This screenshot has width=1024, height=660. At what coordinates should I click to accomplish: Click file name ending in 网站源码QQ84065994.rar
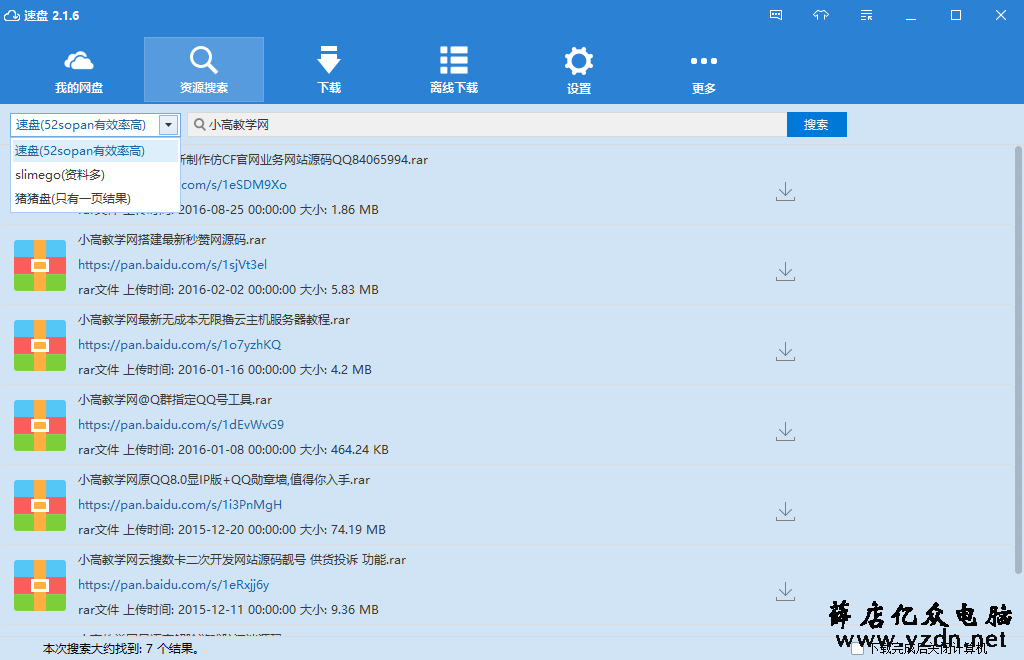click(x=304, y=160)
